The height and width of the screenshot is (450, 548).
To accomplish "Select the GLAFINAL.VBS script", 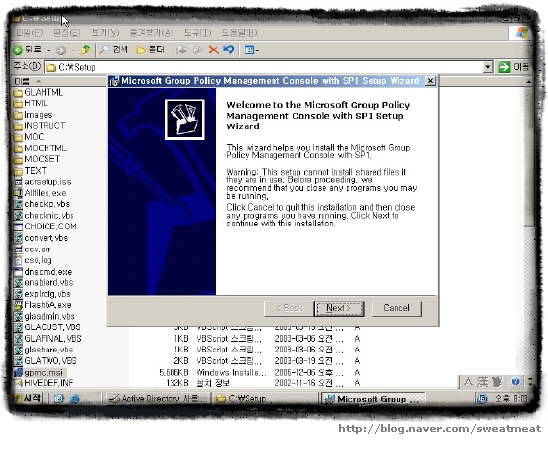I will tap(48, 339).
